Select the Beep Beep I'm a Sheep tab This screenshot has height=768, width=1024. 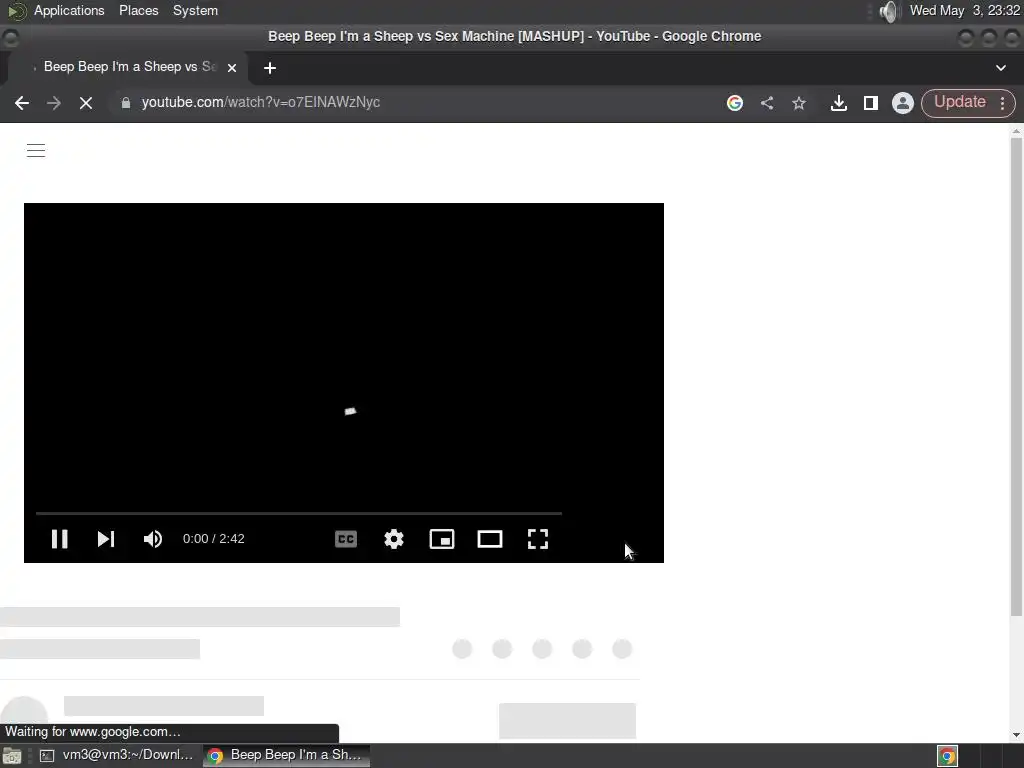coord(129,67)
